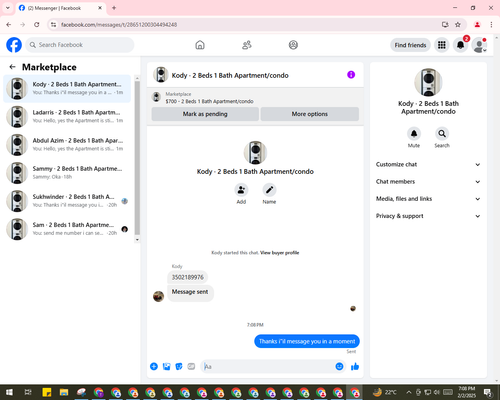Click the address bar URL
This screenshot has width=500, height=400.
[119, 25]
